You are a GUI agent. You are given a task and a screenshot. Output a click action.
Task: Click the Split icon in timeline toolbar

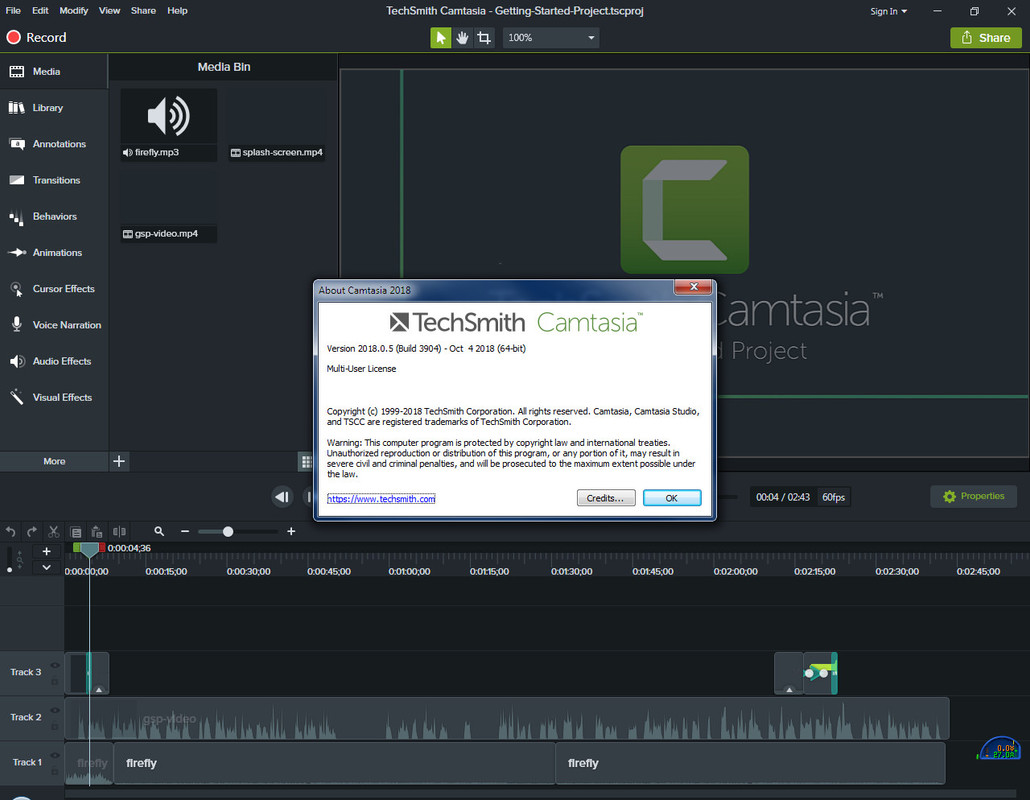[119, 531]
